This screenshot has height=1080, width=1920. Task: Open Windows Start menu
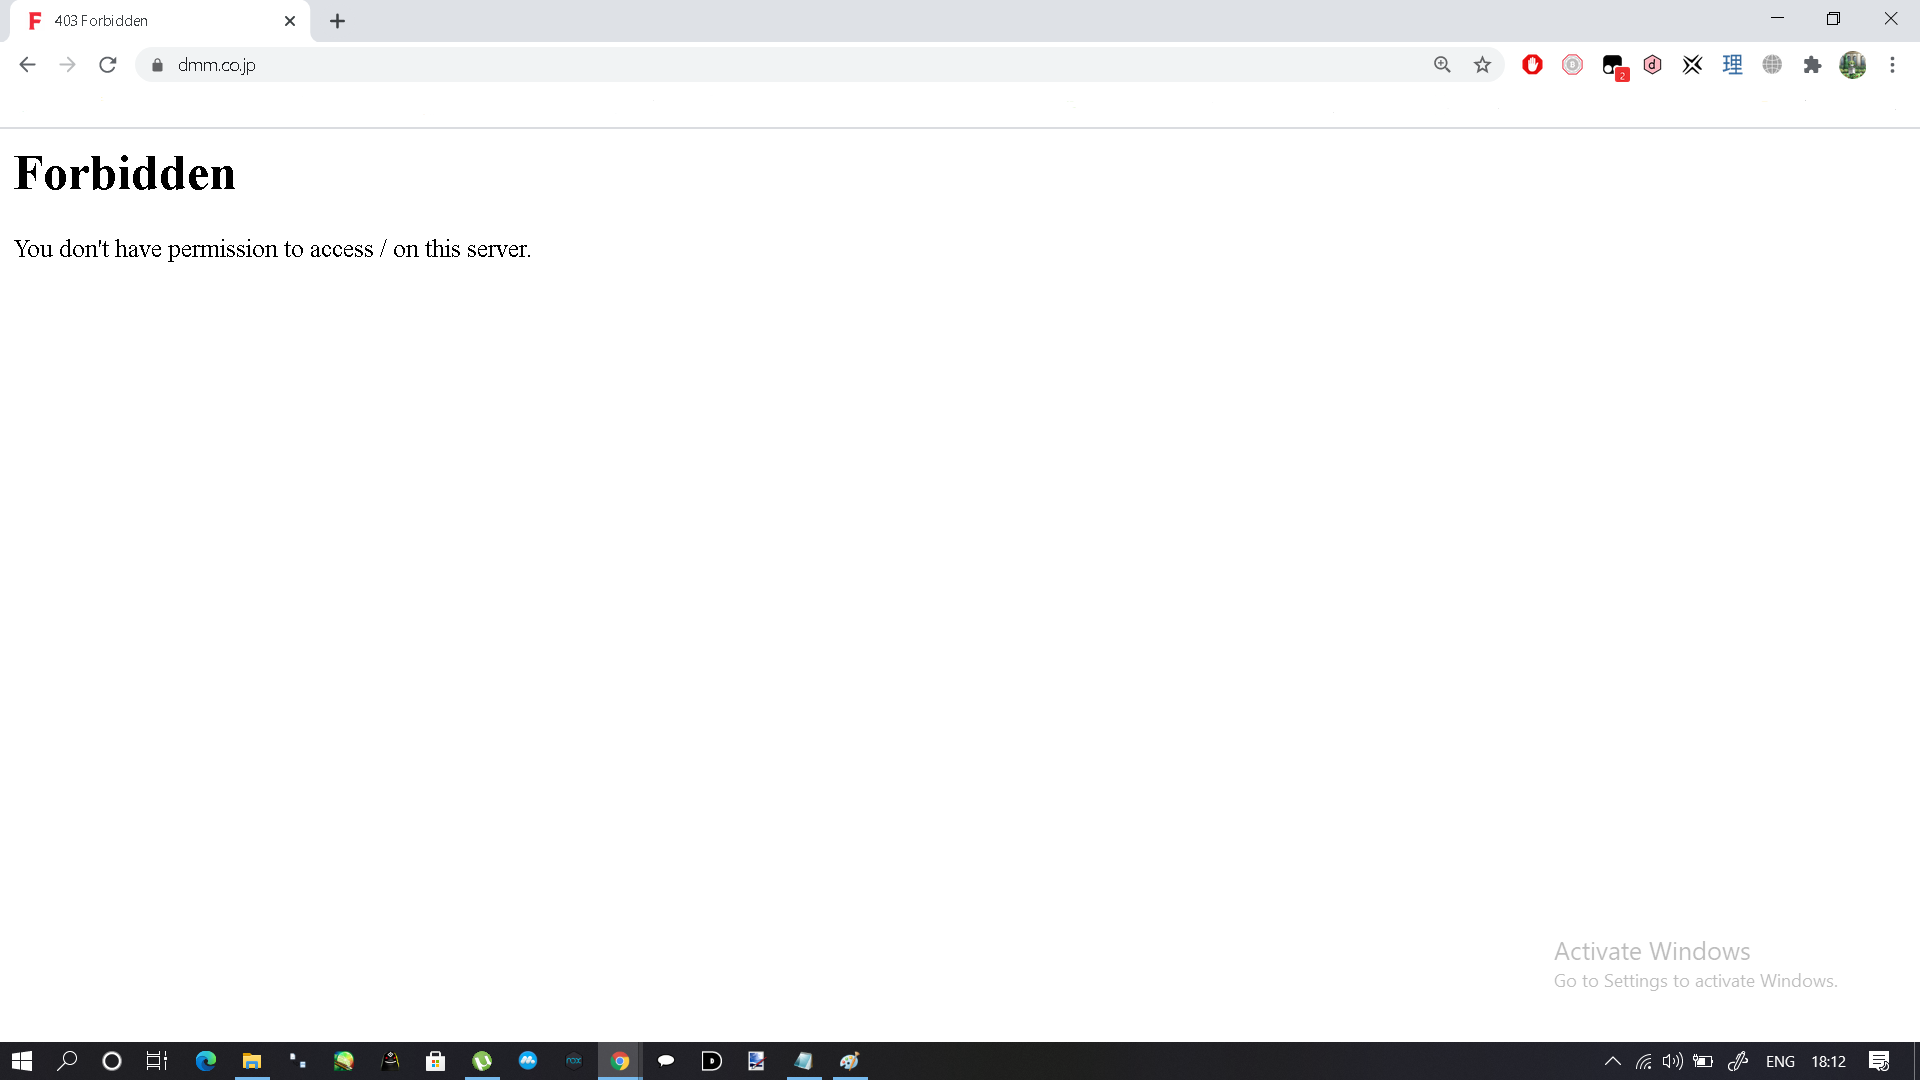point(22,1061)
